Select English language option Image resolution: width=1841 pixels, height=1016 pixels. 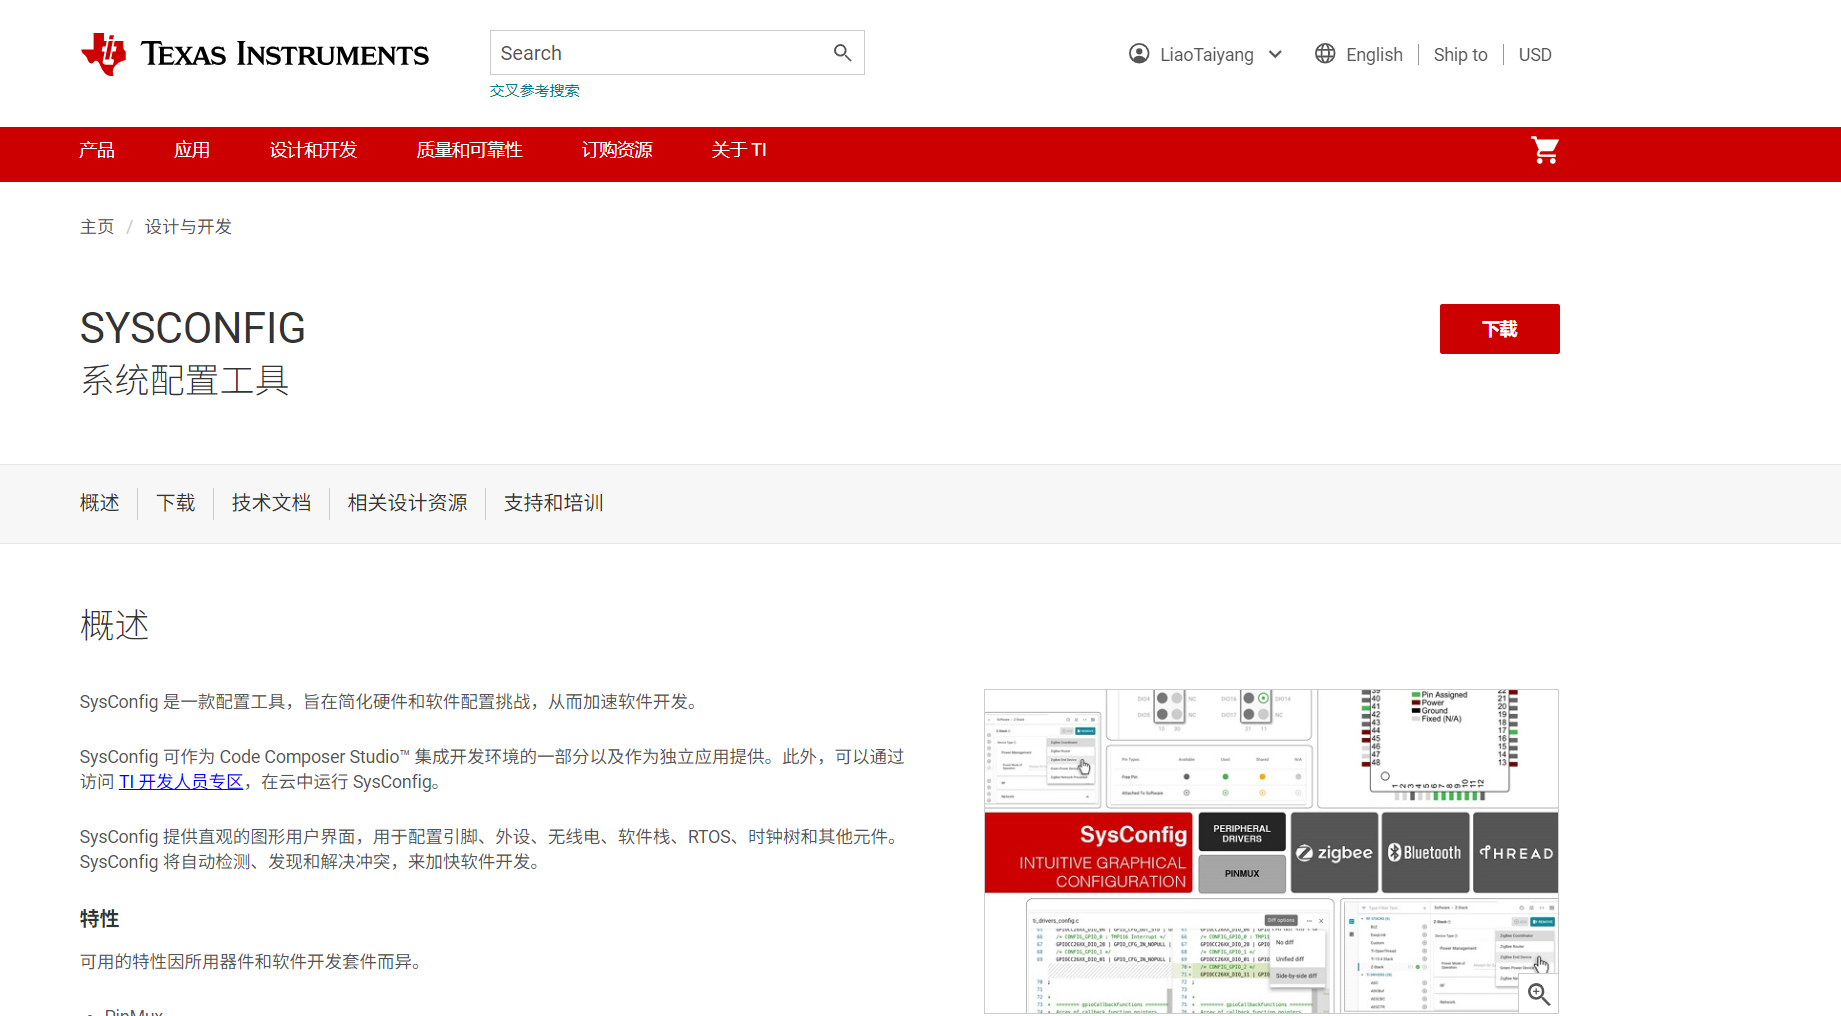click(1374, 55)
